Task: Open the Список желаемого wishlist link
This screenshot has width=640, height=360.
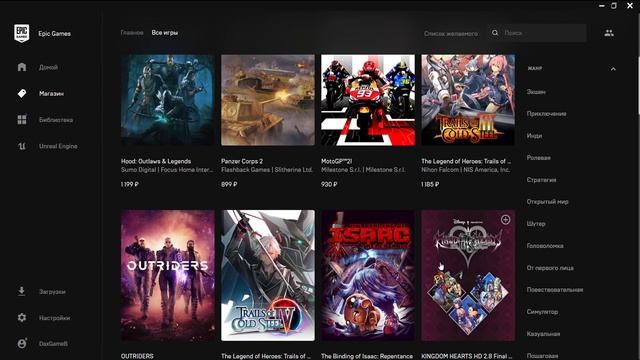Action: pos(451,33)
